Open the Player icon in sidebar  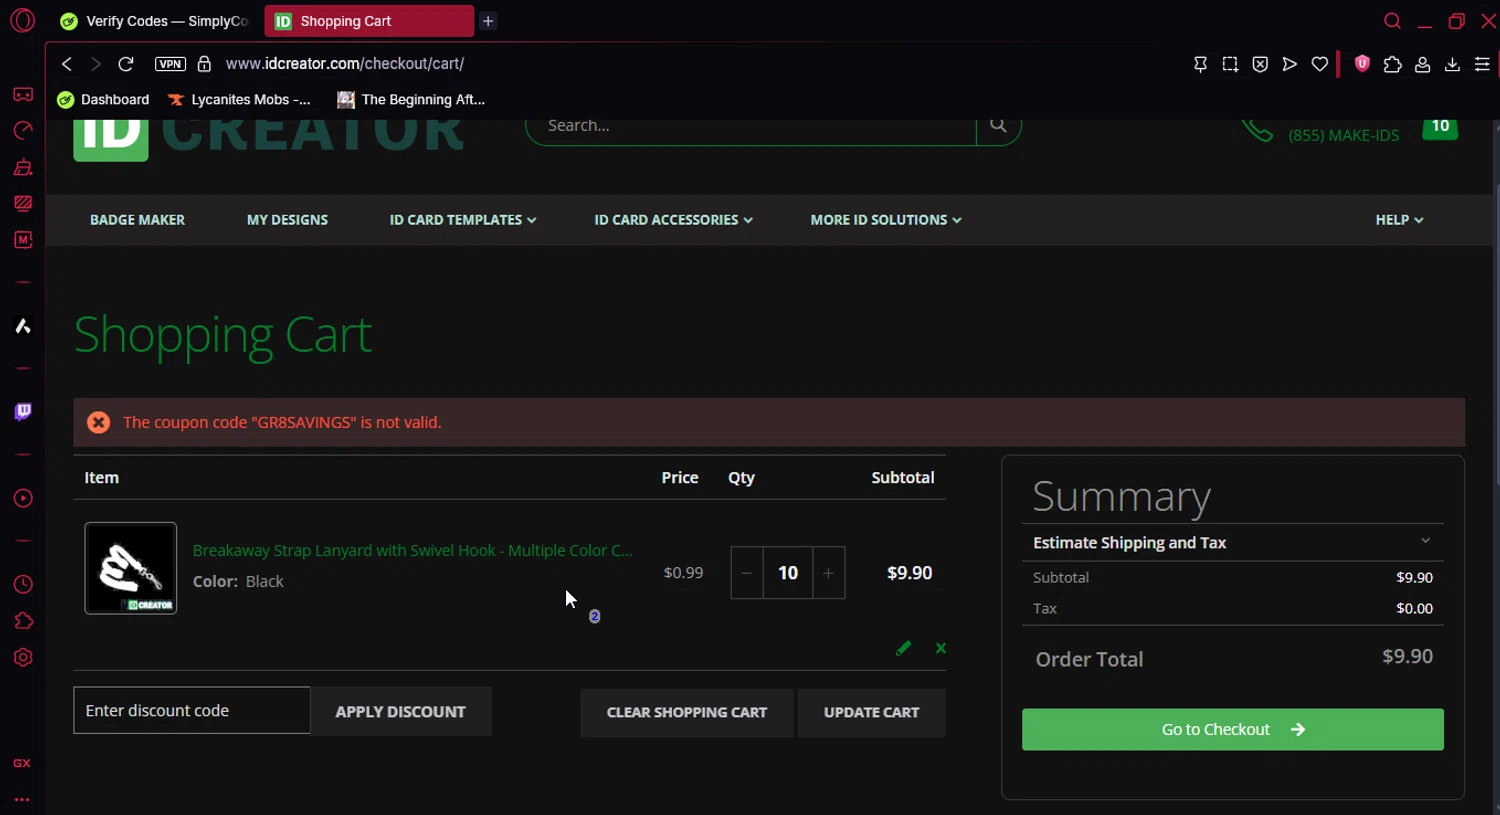click(x=23, y=499)
